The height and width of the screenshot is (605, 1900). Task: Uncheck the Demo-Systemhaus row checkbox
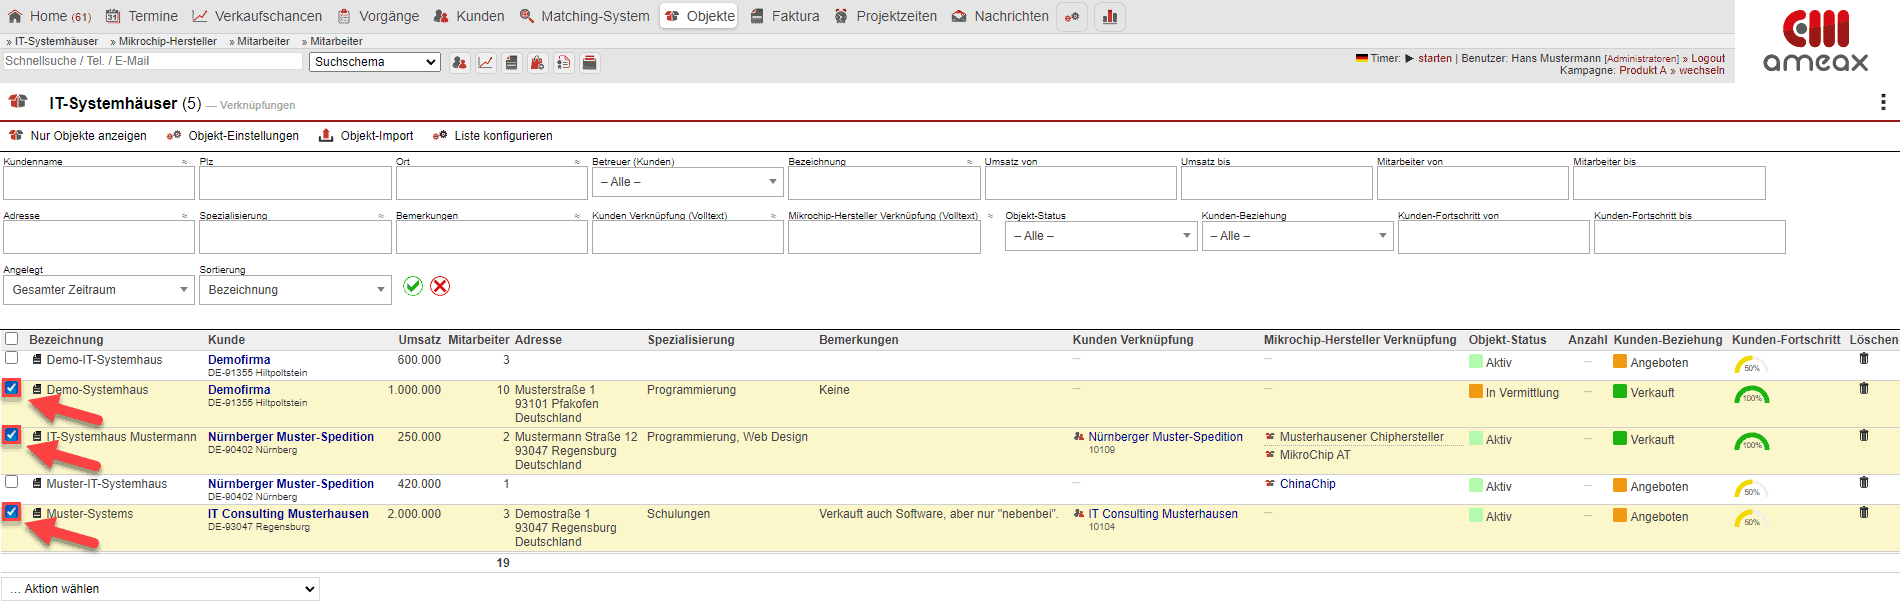(12, 388)
